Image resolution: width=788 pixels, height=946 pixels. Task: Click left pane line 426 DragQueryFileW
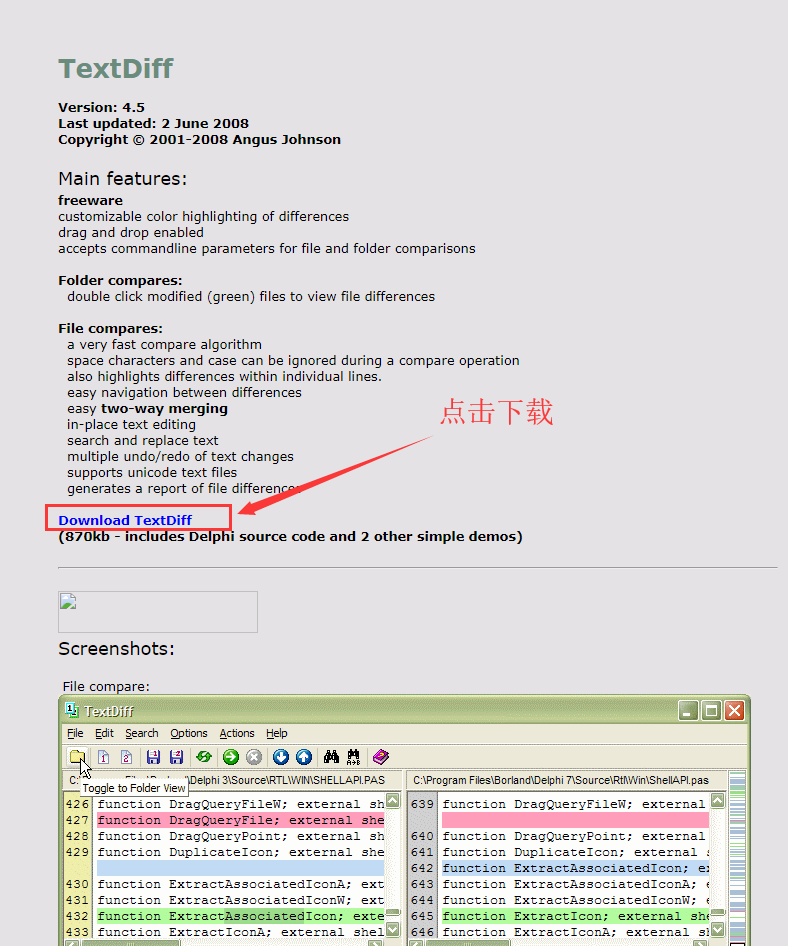[240, 804]
